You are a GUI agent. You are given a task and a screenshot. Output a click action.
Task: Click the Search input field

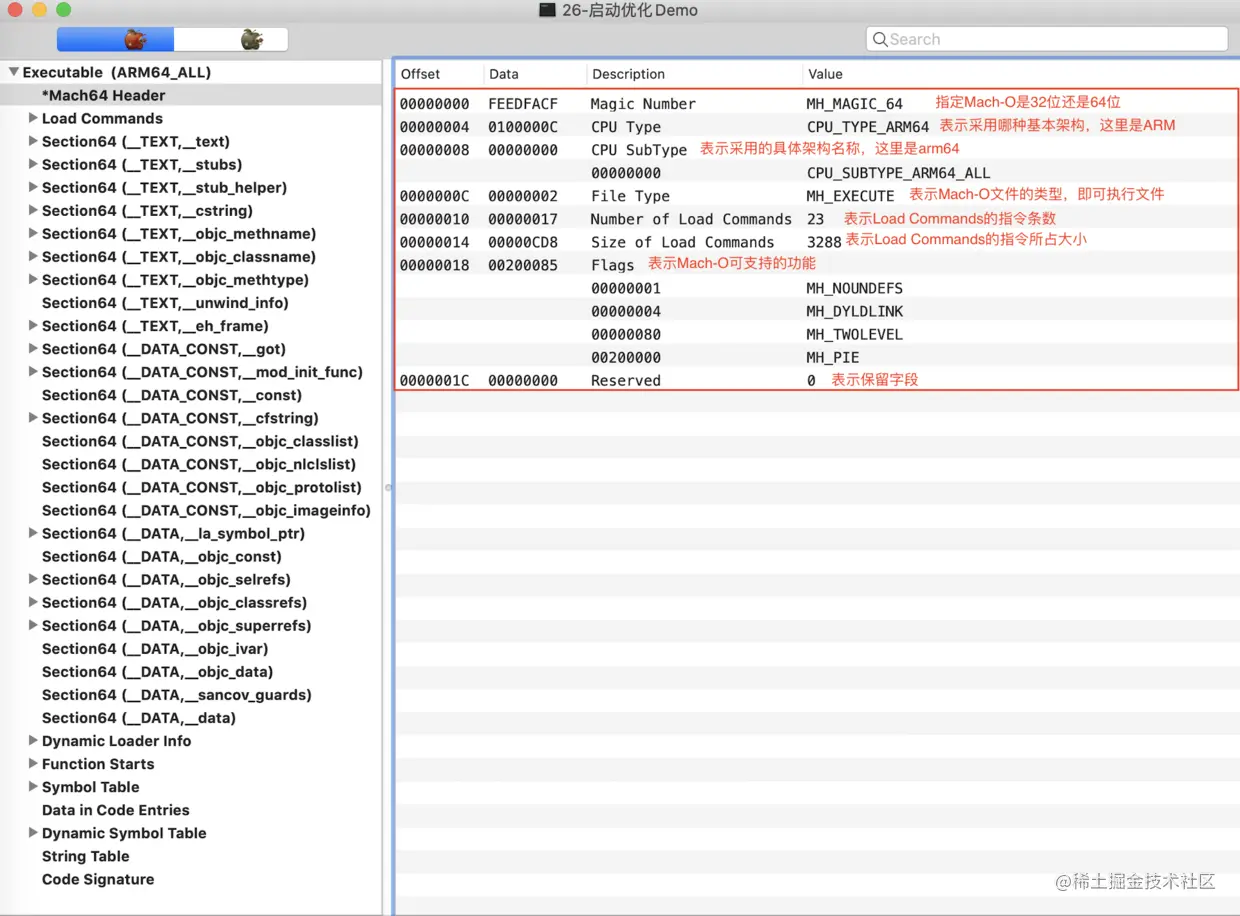[1046, 40]
